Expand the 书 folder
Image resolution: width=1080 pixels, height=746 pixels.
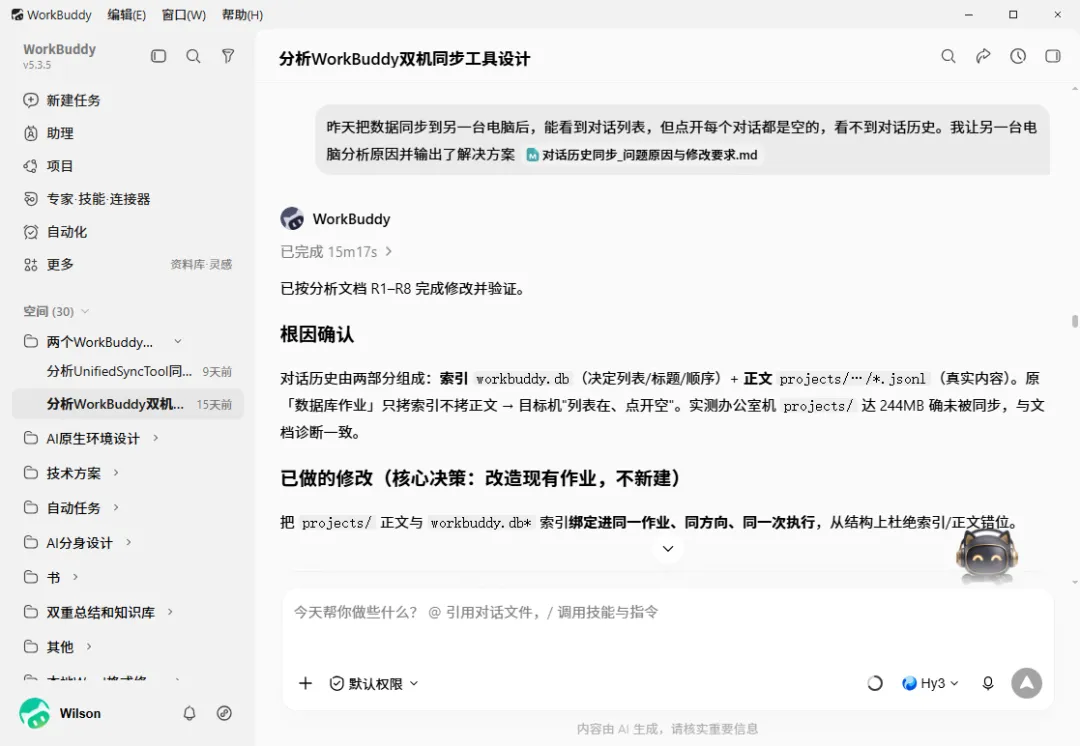point(75,577)
